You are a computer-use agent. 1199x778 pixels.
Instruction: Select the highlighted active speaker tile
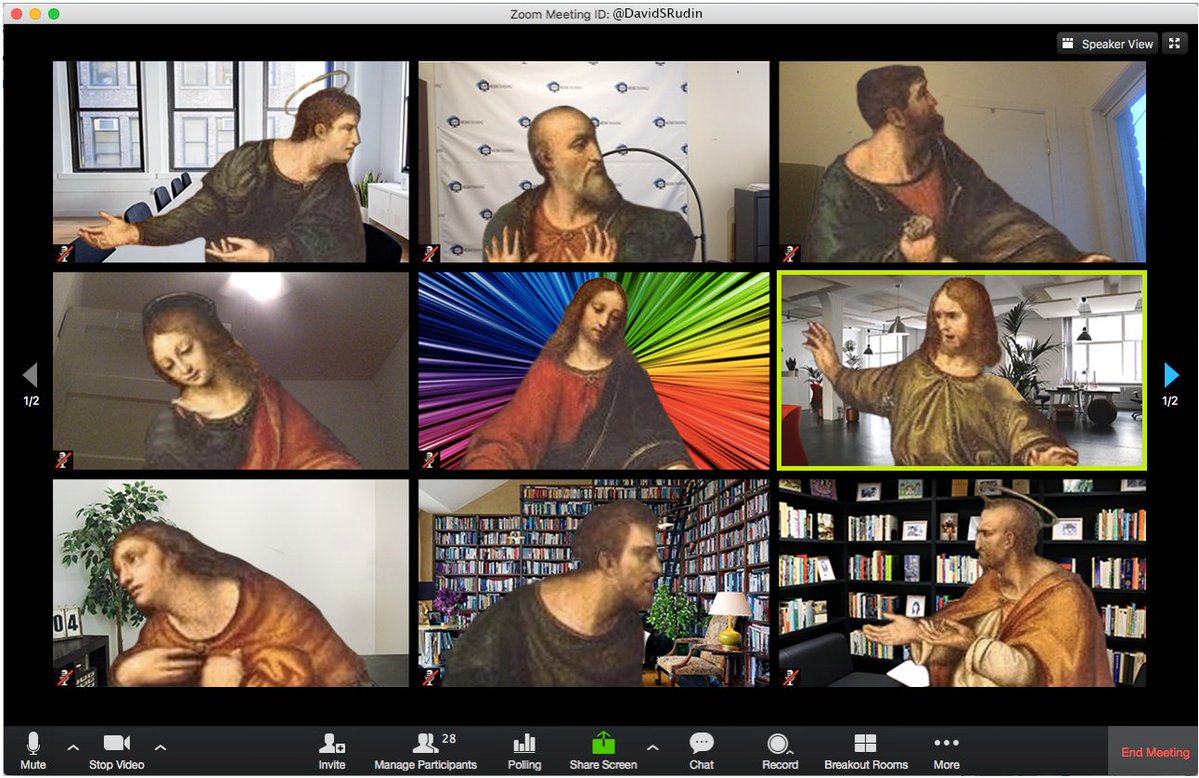click(961, 370)
